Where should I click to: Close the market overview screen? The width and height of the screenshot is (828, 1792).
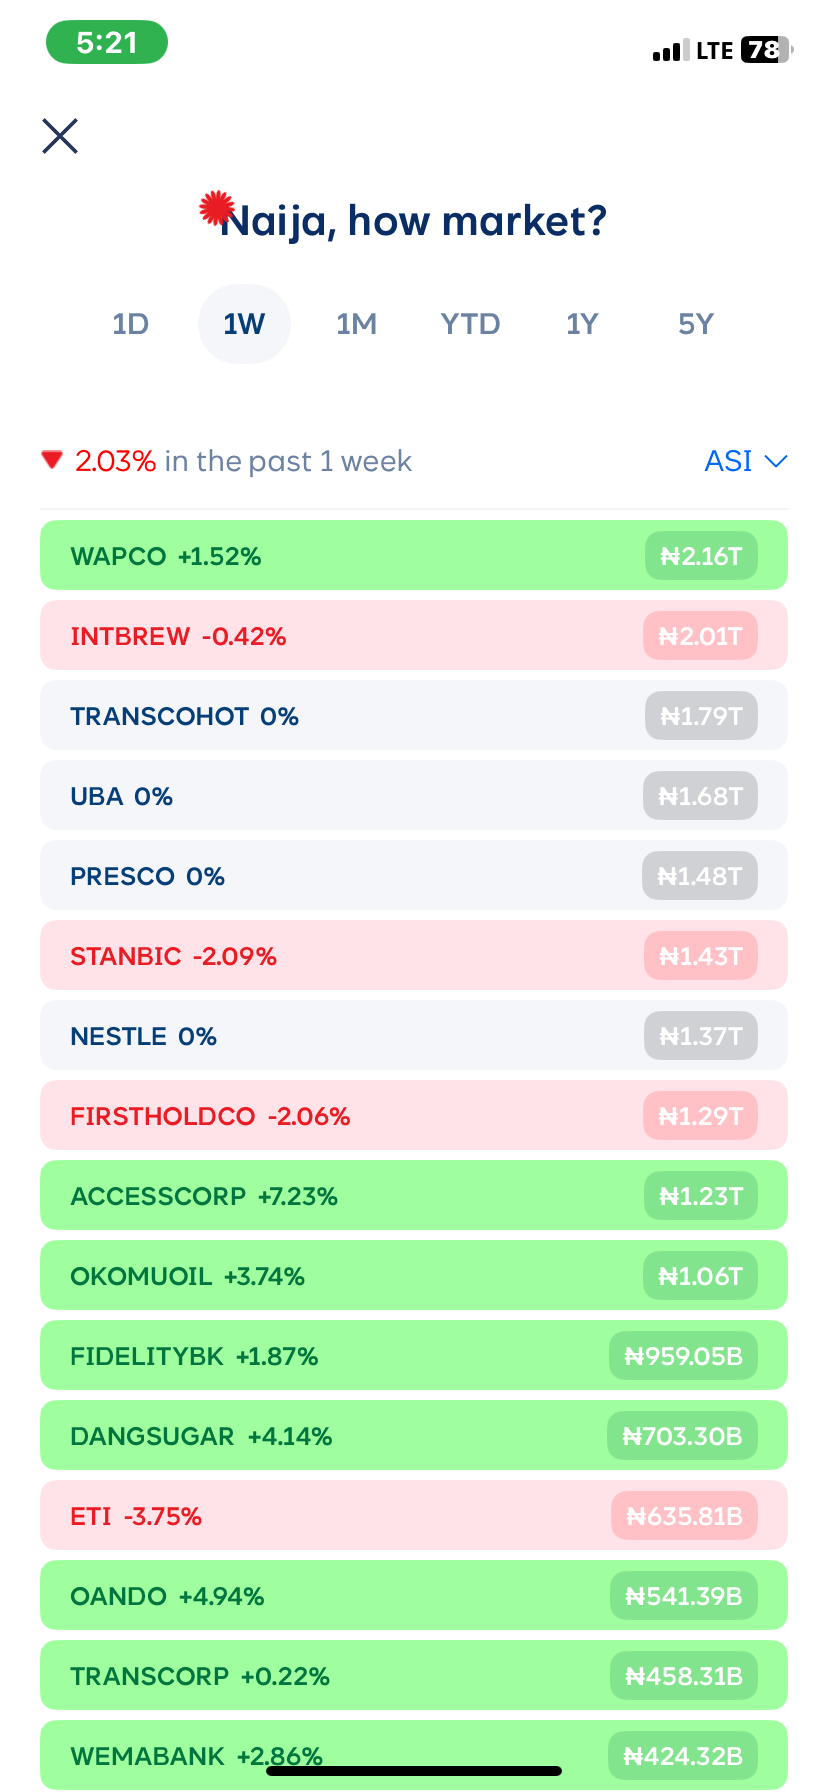60,136
